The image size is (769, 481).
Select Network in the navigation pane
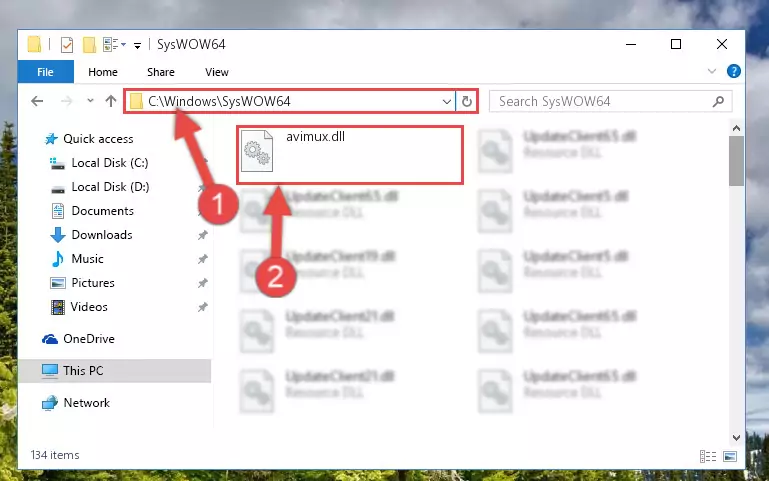click(86, 403)
